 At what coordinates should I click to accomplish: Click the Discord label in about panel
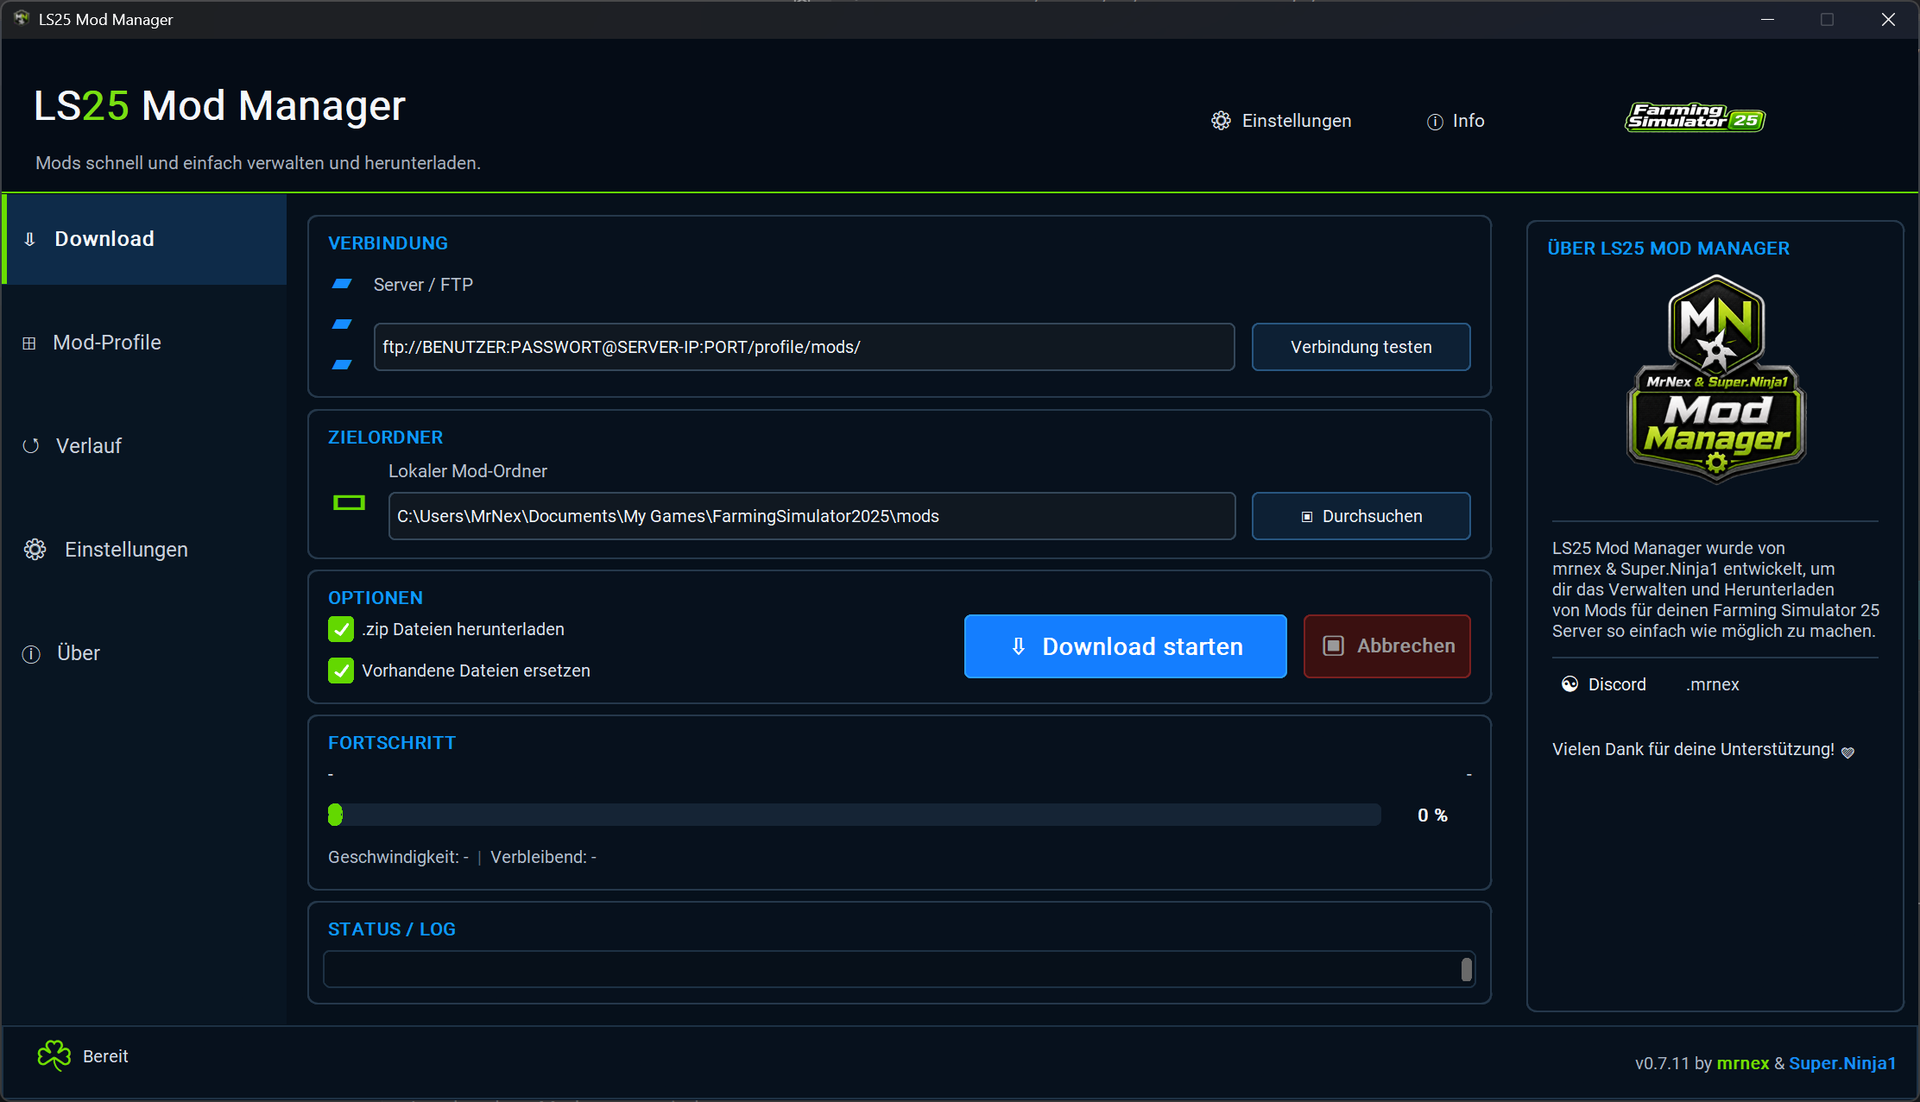(x=1617, y=685)
